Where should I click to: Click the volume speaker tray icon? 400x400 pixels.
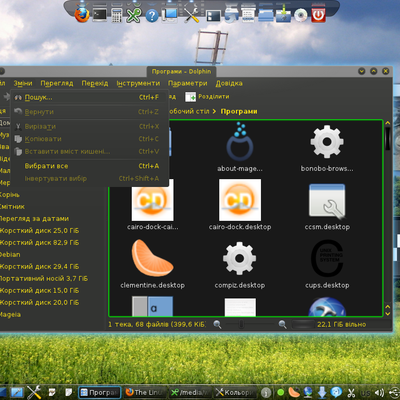point(379,392)
